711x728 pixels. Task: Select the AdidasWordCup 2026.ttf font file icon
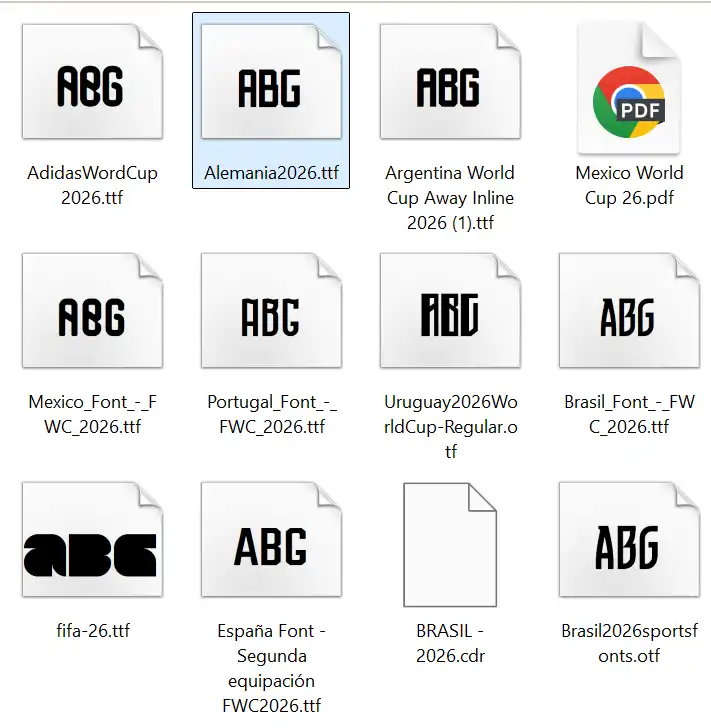pyautogui.click(x=92, y=82)
